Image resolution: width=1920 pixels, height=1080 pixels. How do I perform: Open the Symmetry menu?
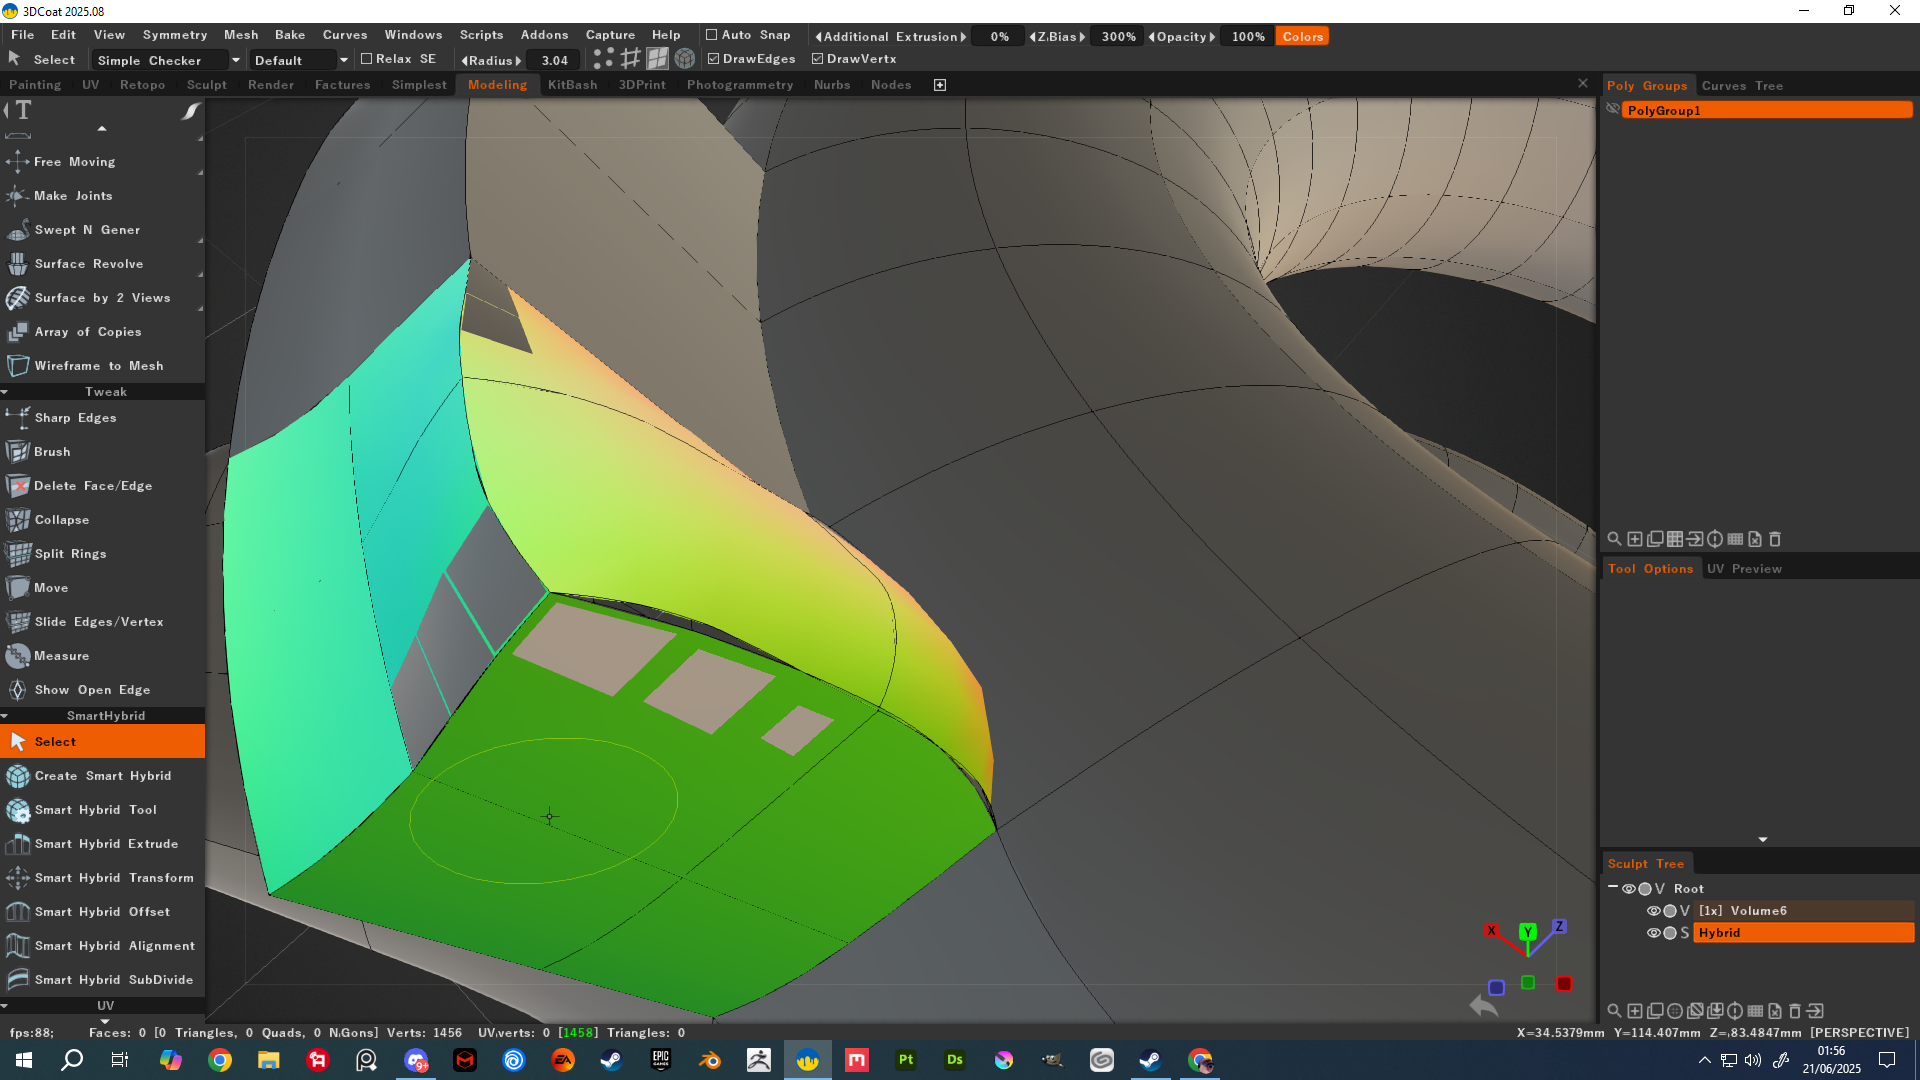[174, 35]
